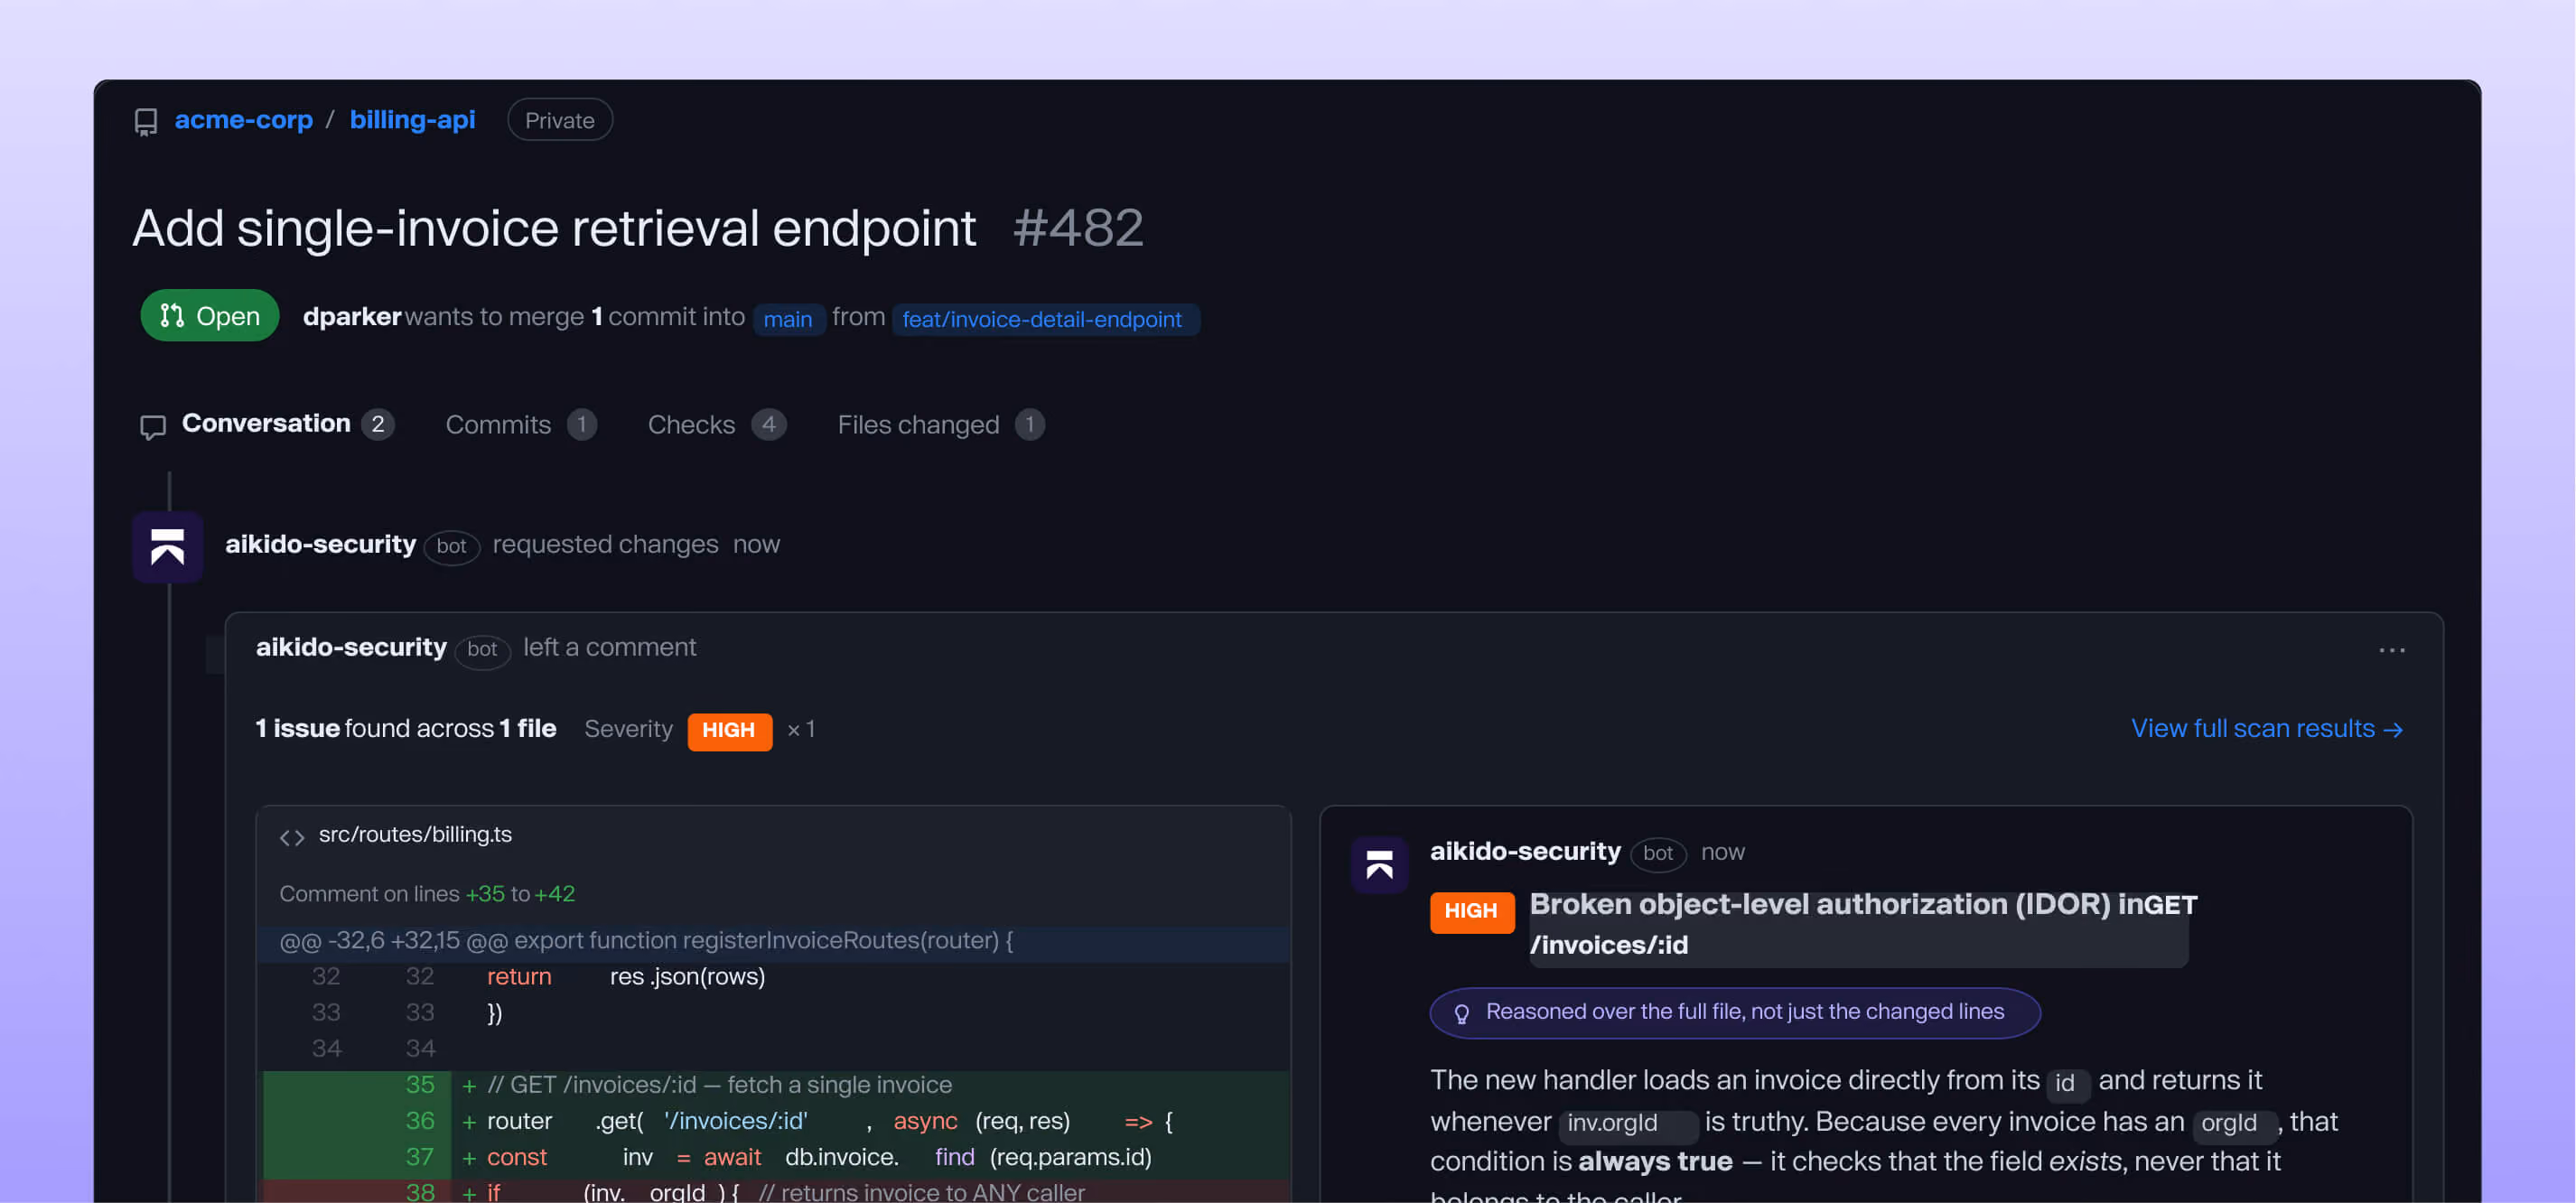Click the Private visibility badge
The image size is (2576, 1203).
[560, 120]
